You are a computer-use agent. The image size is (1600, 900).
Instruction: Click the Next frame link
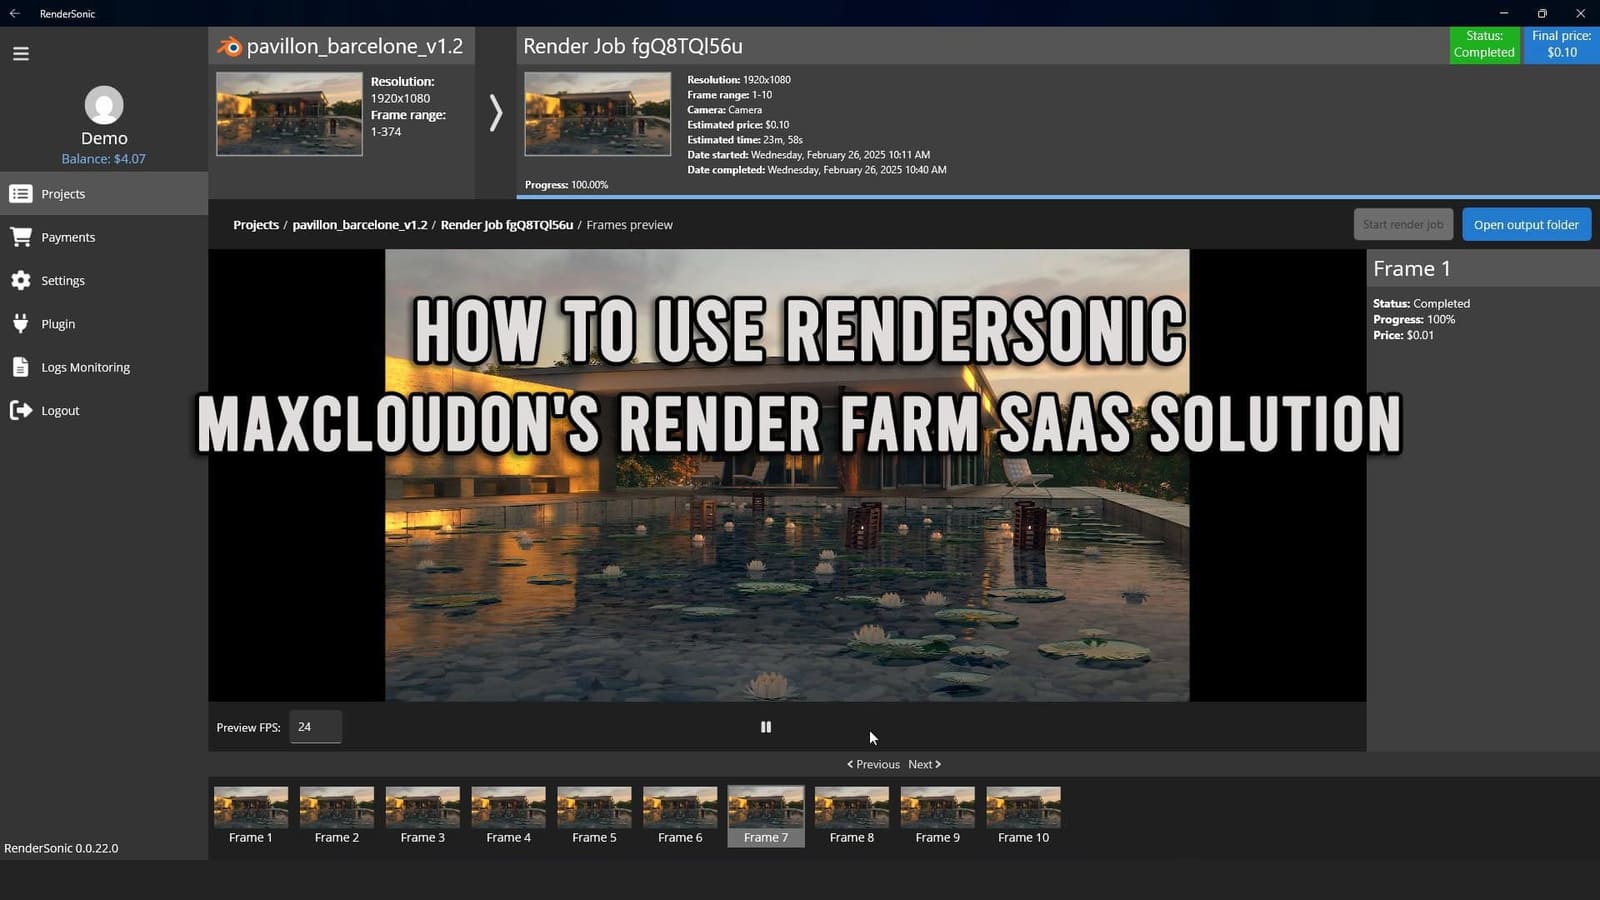pos(925,764)
